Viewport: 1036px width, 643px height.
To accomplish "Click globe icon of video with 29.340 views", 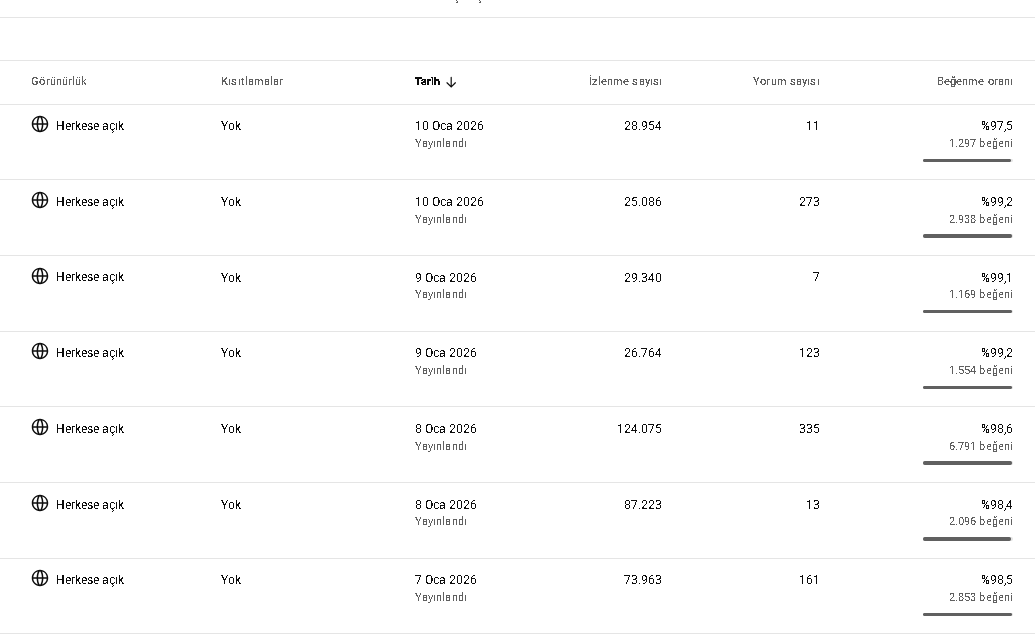I will click(40, 276).
